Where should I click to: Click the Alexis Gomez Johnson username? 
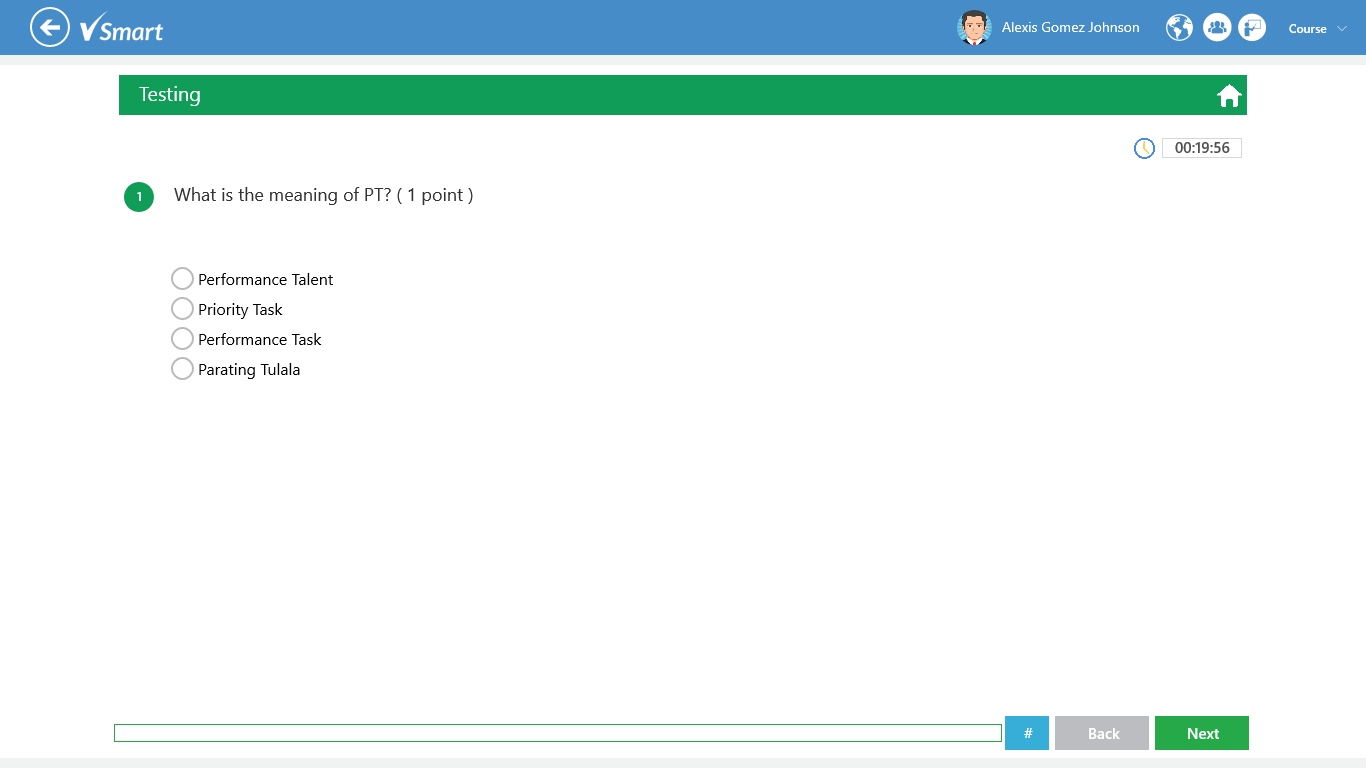1070,28
